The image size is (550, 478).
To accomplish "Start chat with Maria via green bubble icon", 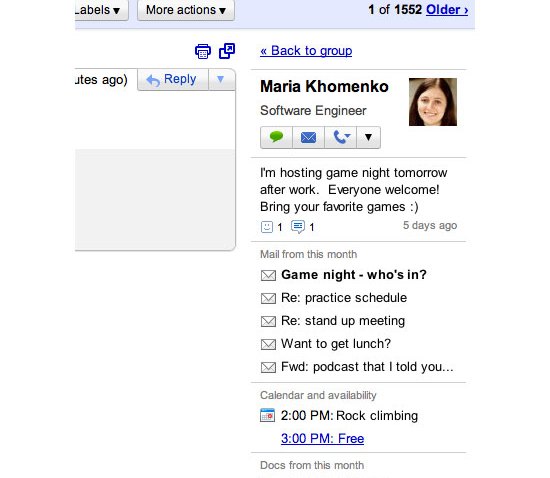I will click(x=276, y=137).
